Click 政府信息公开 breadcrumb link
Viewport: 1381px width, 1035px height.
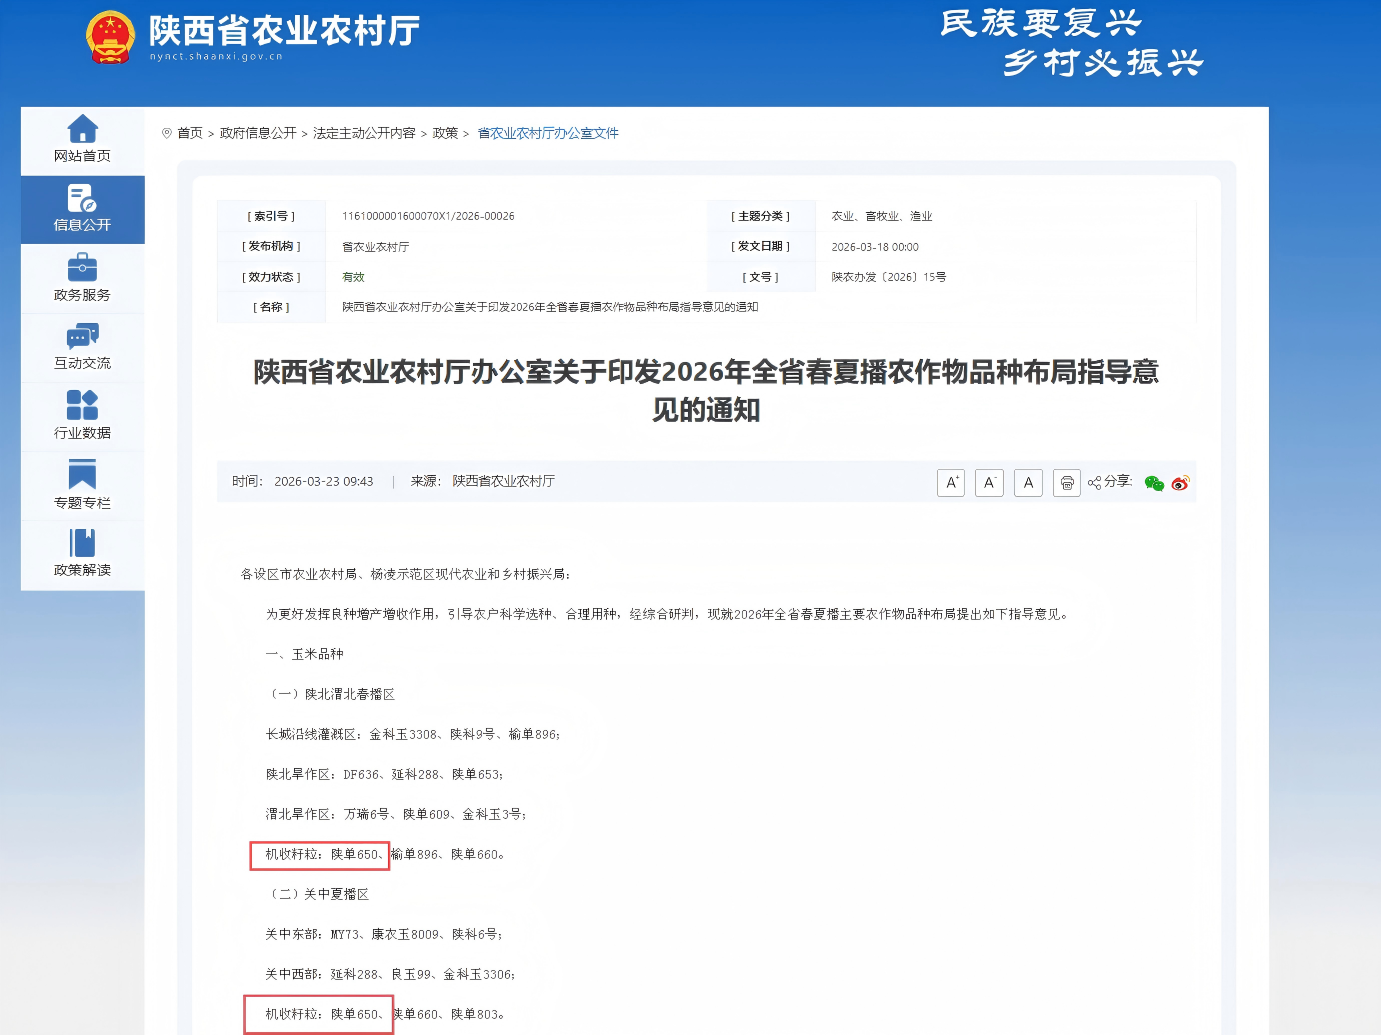coord(258,133)
